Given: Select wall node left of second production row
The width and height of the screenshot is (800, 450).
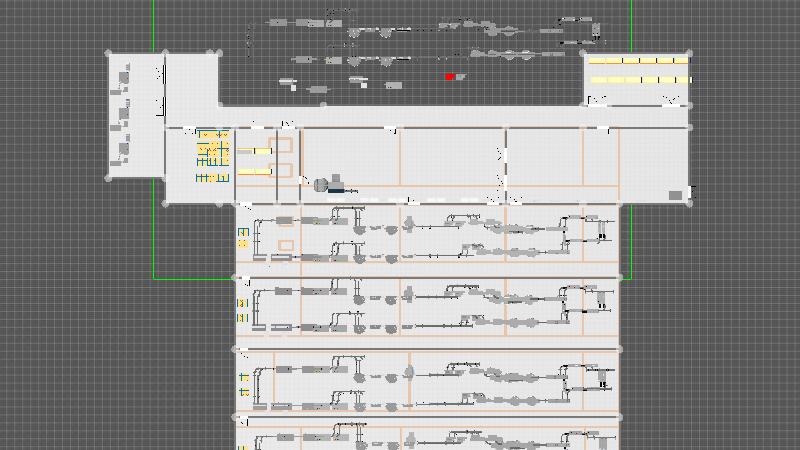Looking at the screenshot, I should pos(236,278).
